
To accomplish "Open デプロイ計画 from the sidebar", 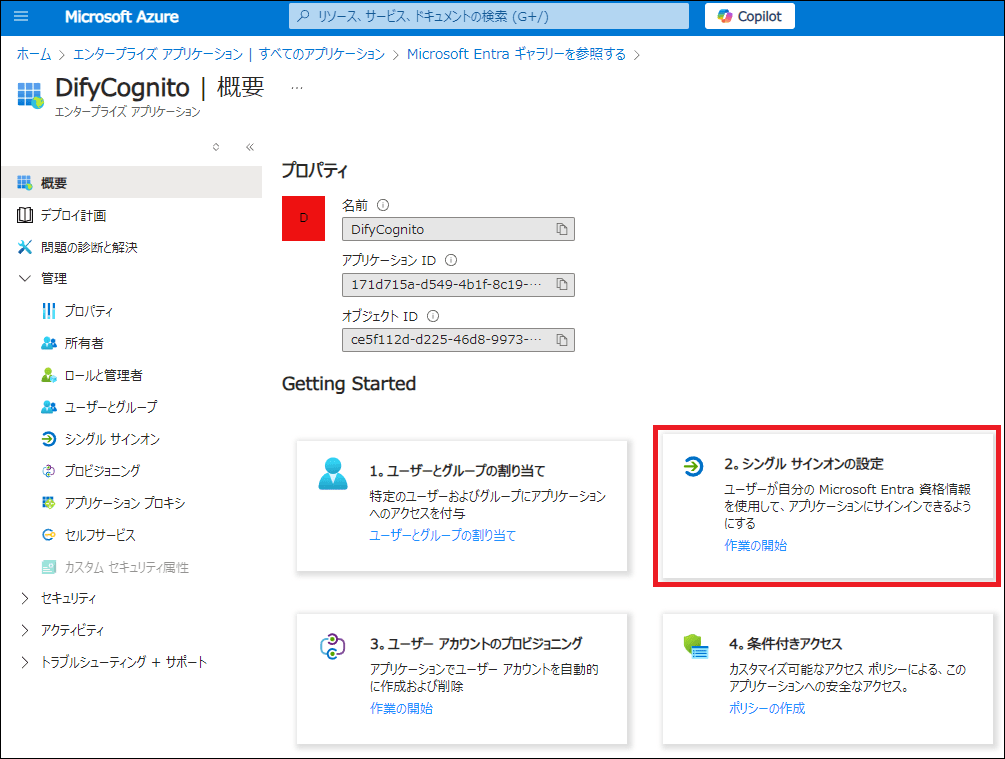I will point(73,215).
